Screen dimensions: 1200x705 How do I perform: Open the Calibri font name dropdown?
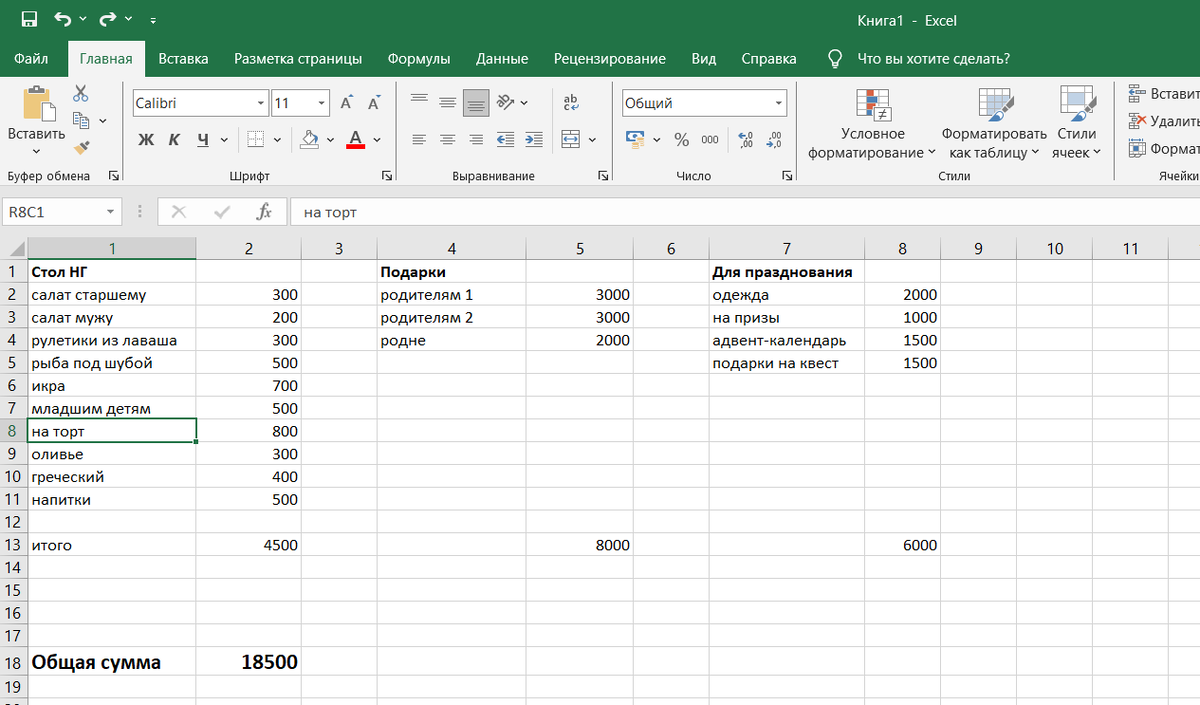[x=261, y=103]
